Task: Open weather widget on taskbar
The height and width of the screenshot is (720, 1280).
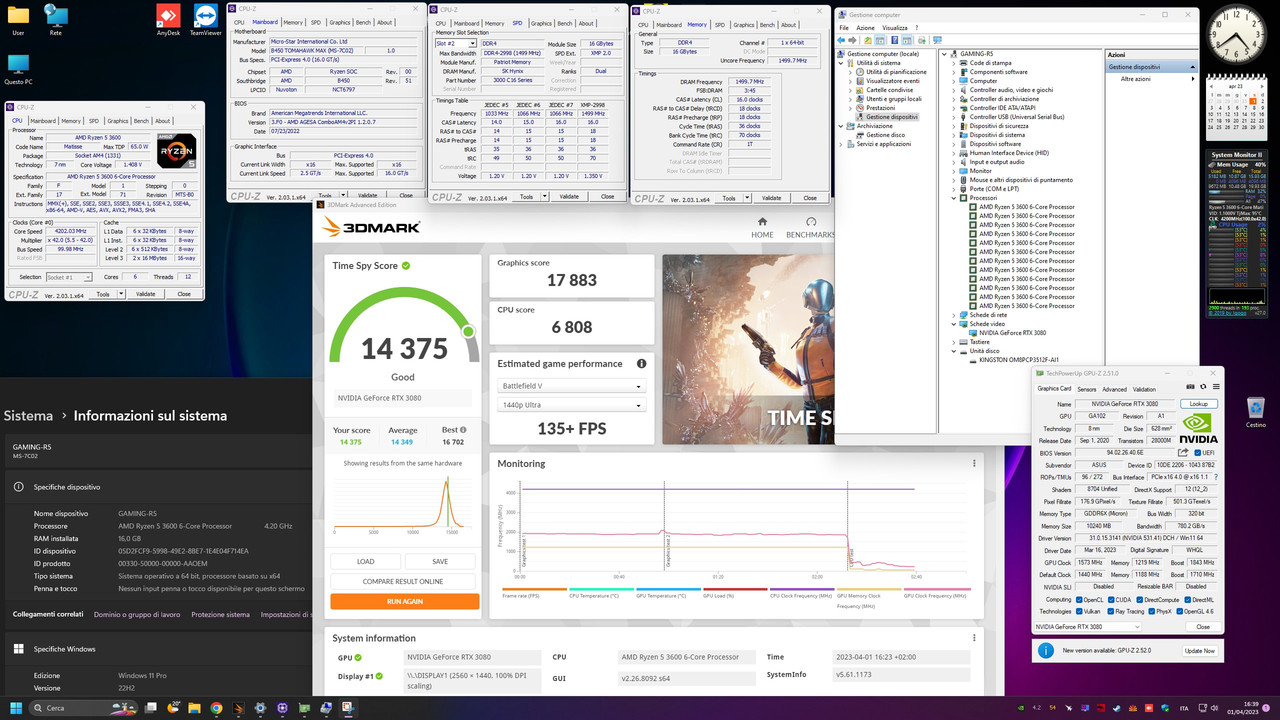Action: [x=173, y=708]
